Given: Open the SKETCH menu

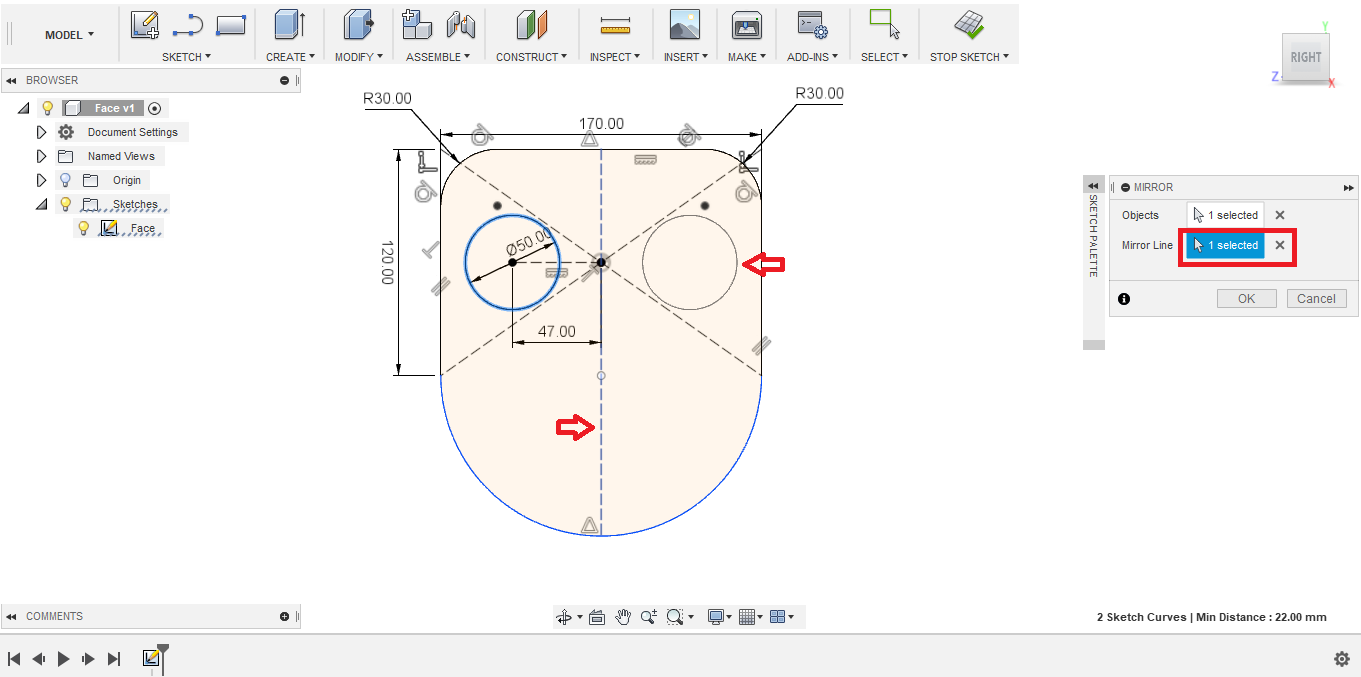Looking at the screenshot, I should click(186, 57).
